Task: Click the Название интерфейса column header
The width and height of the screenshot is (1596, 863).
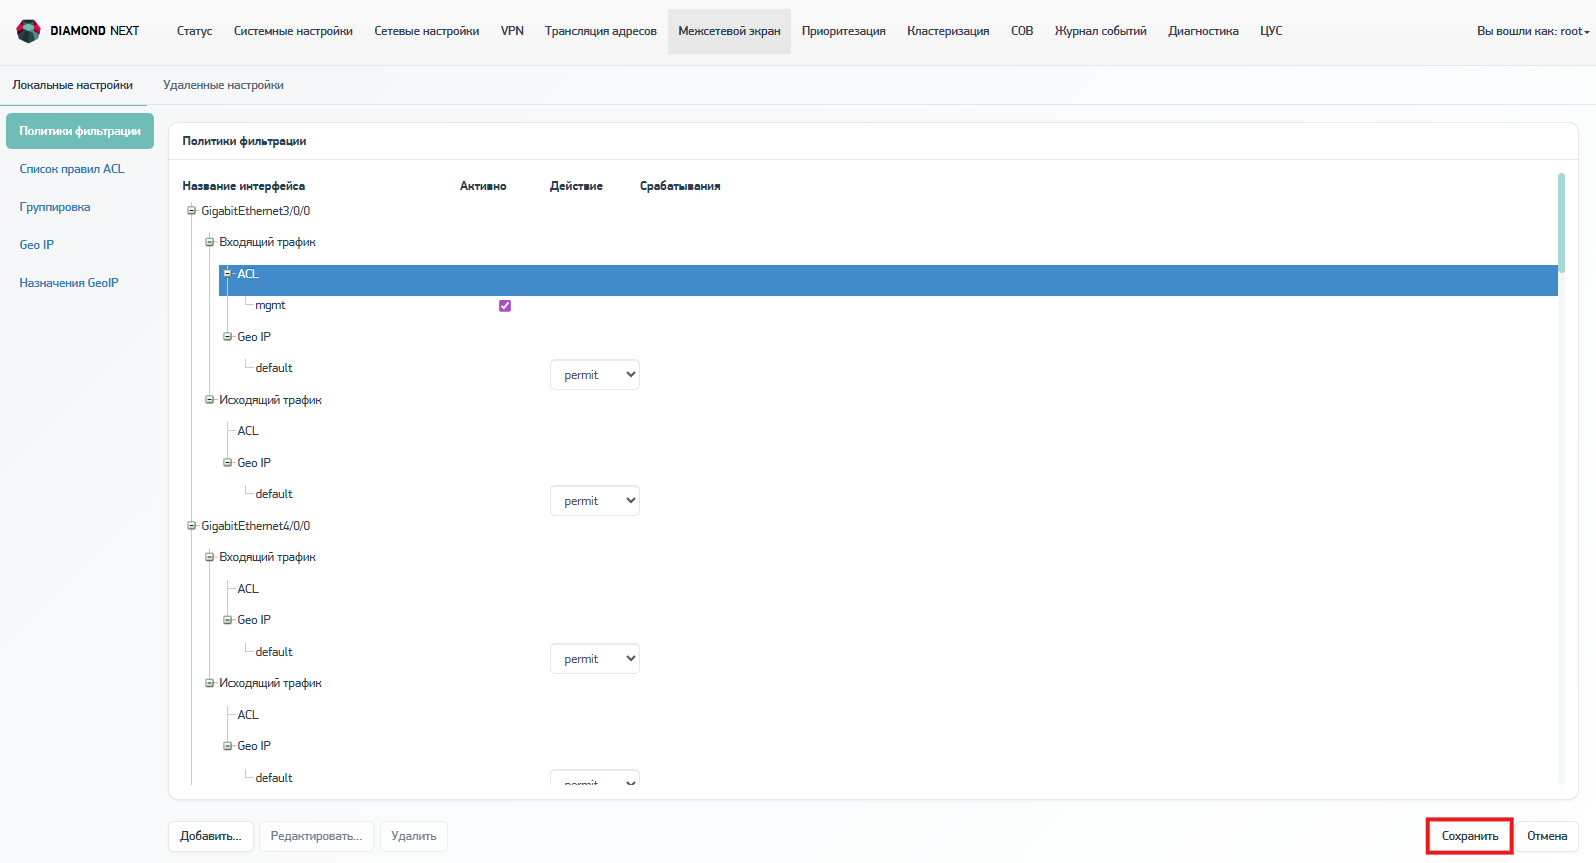Action: 244,186
